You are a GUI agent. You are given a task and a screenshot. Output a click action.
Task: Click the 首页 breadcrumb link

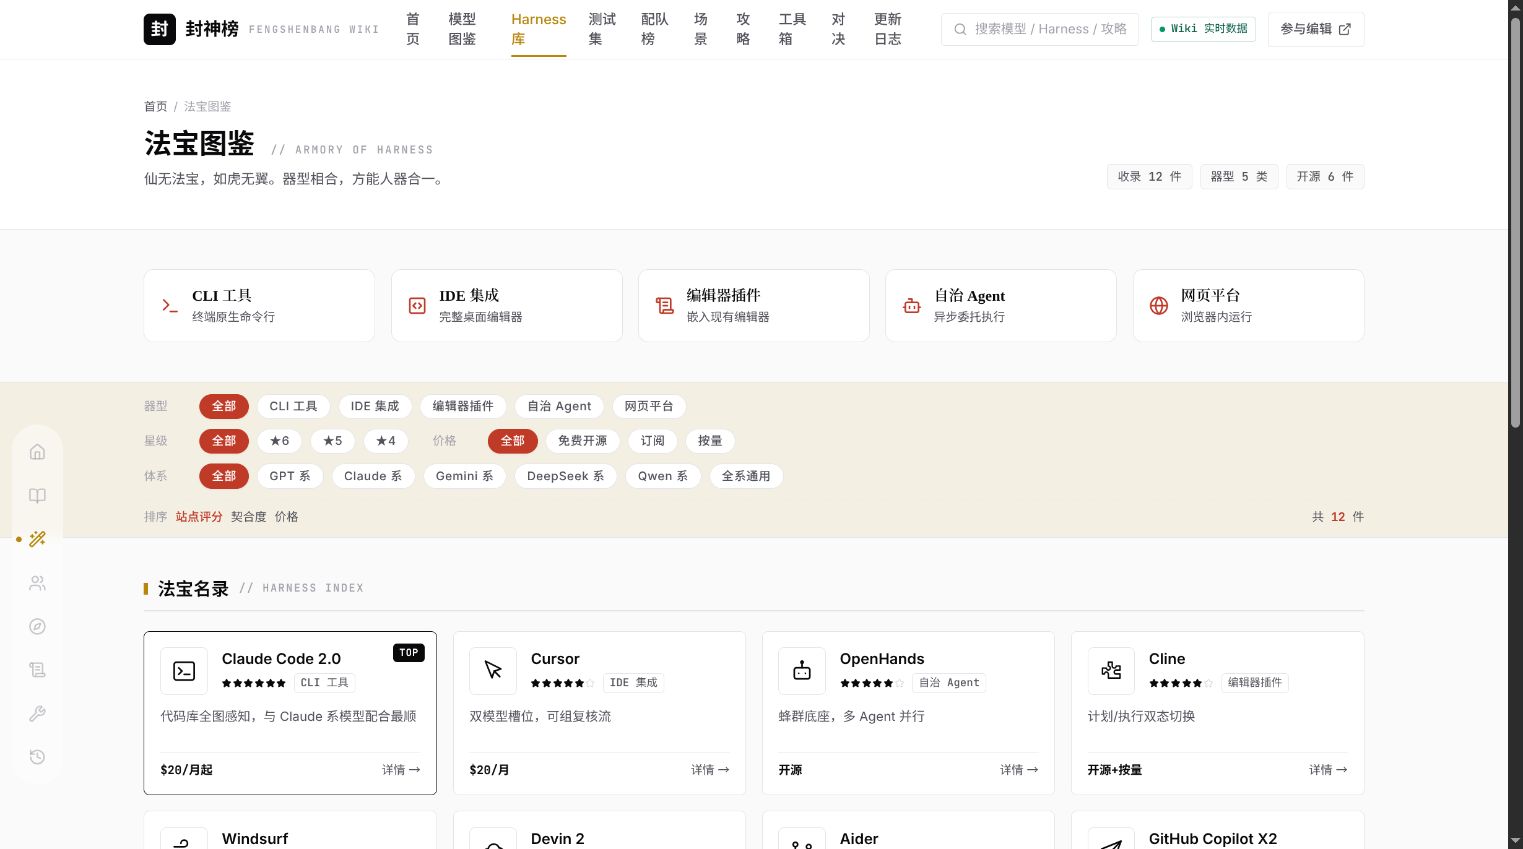156,106
